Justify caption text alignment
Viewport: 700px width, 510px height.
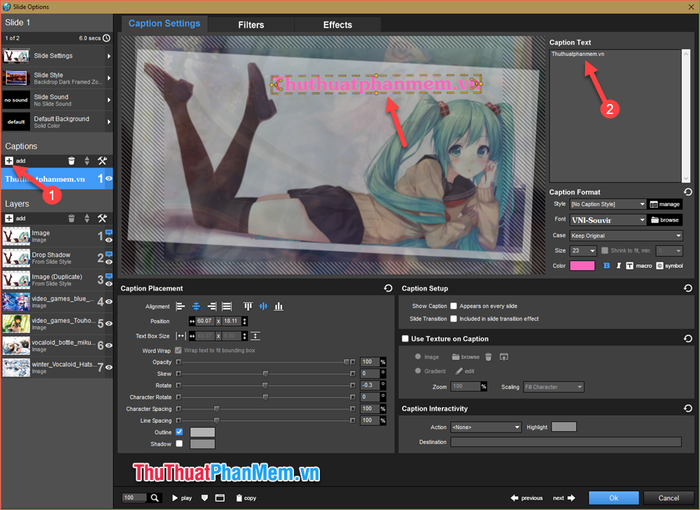tap(227, 306)
